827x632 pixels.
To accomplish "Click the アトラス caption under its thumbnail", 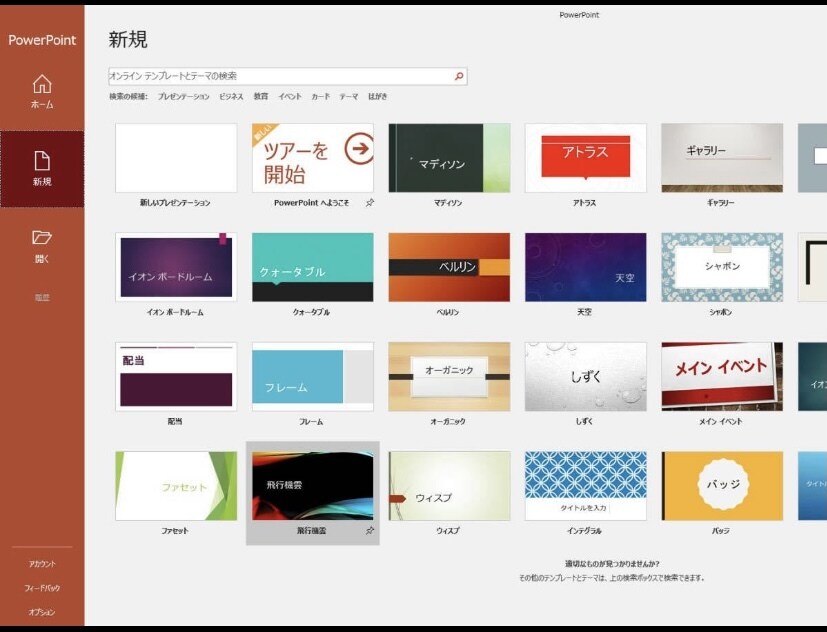I will [584, 203].
